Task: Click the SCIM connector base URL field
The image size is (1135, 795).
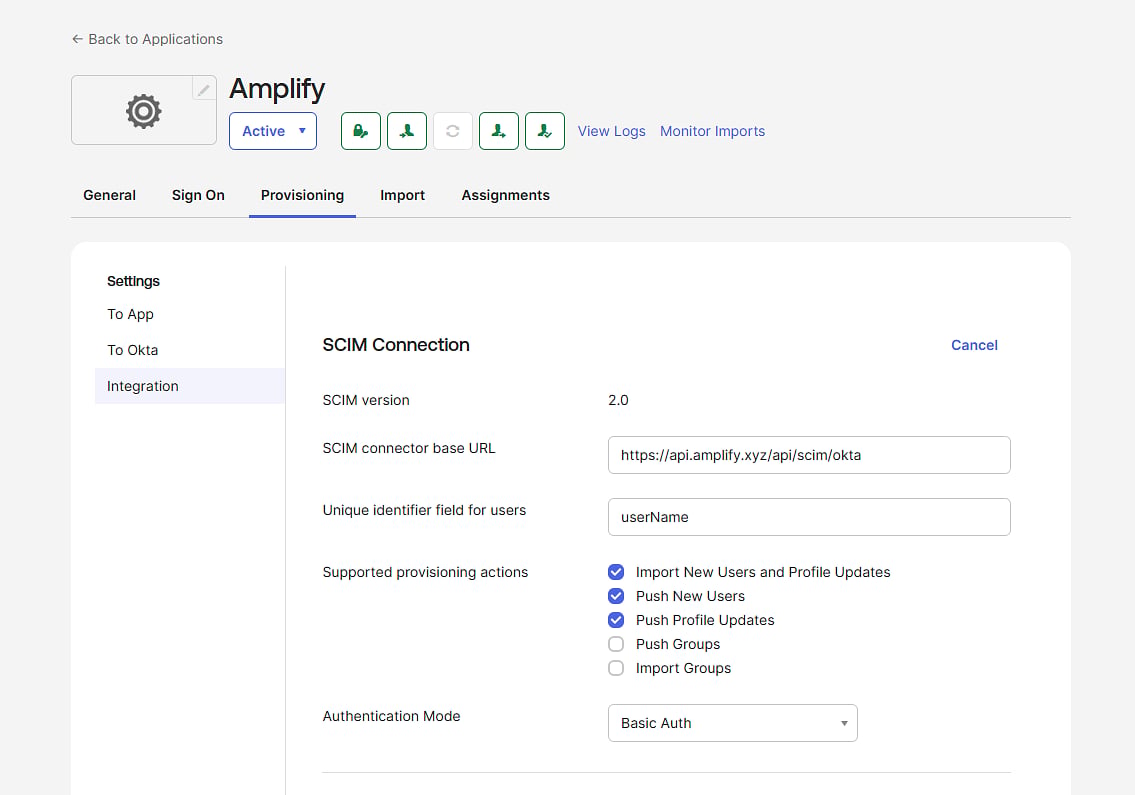Action: point(809,455)
